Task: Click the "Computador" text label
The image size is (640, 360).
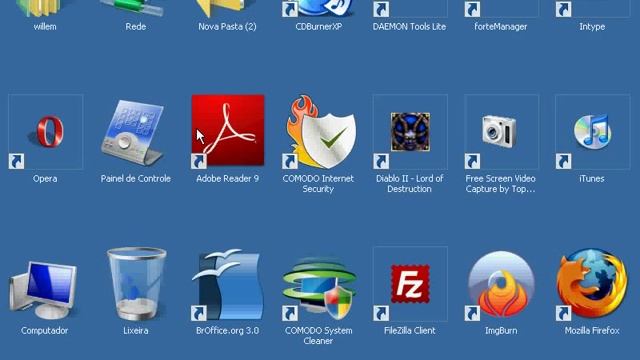Action: (44, 331)
